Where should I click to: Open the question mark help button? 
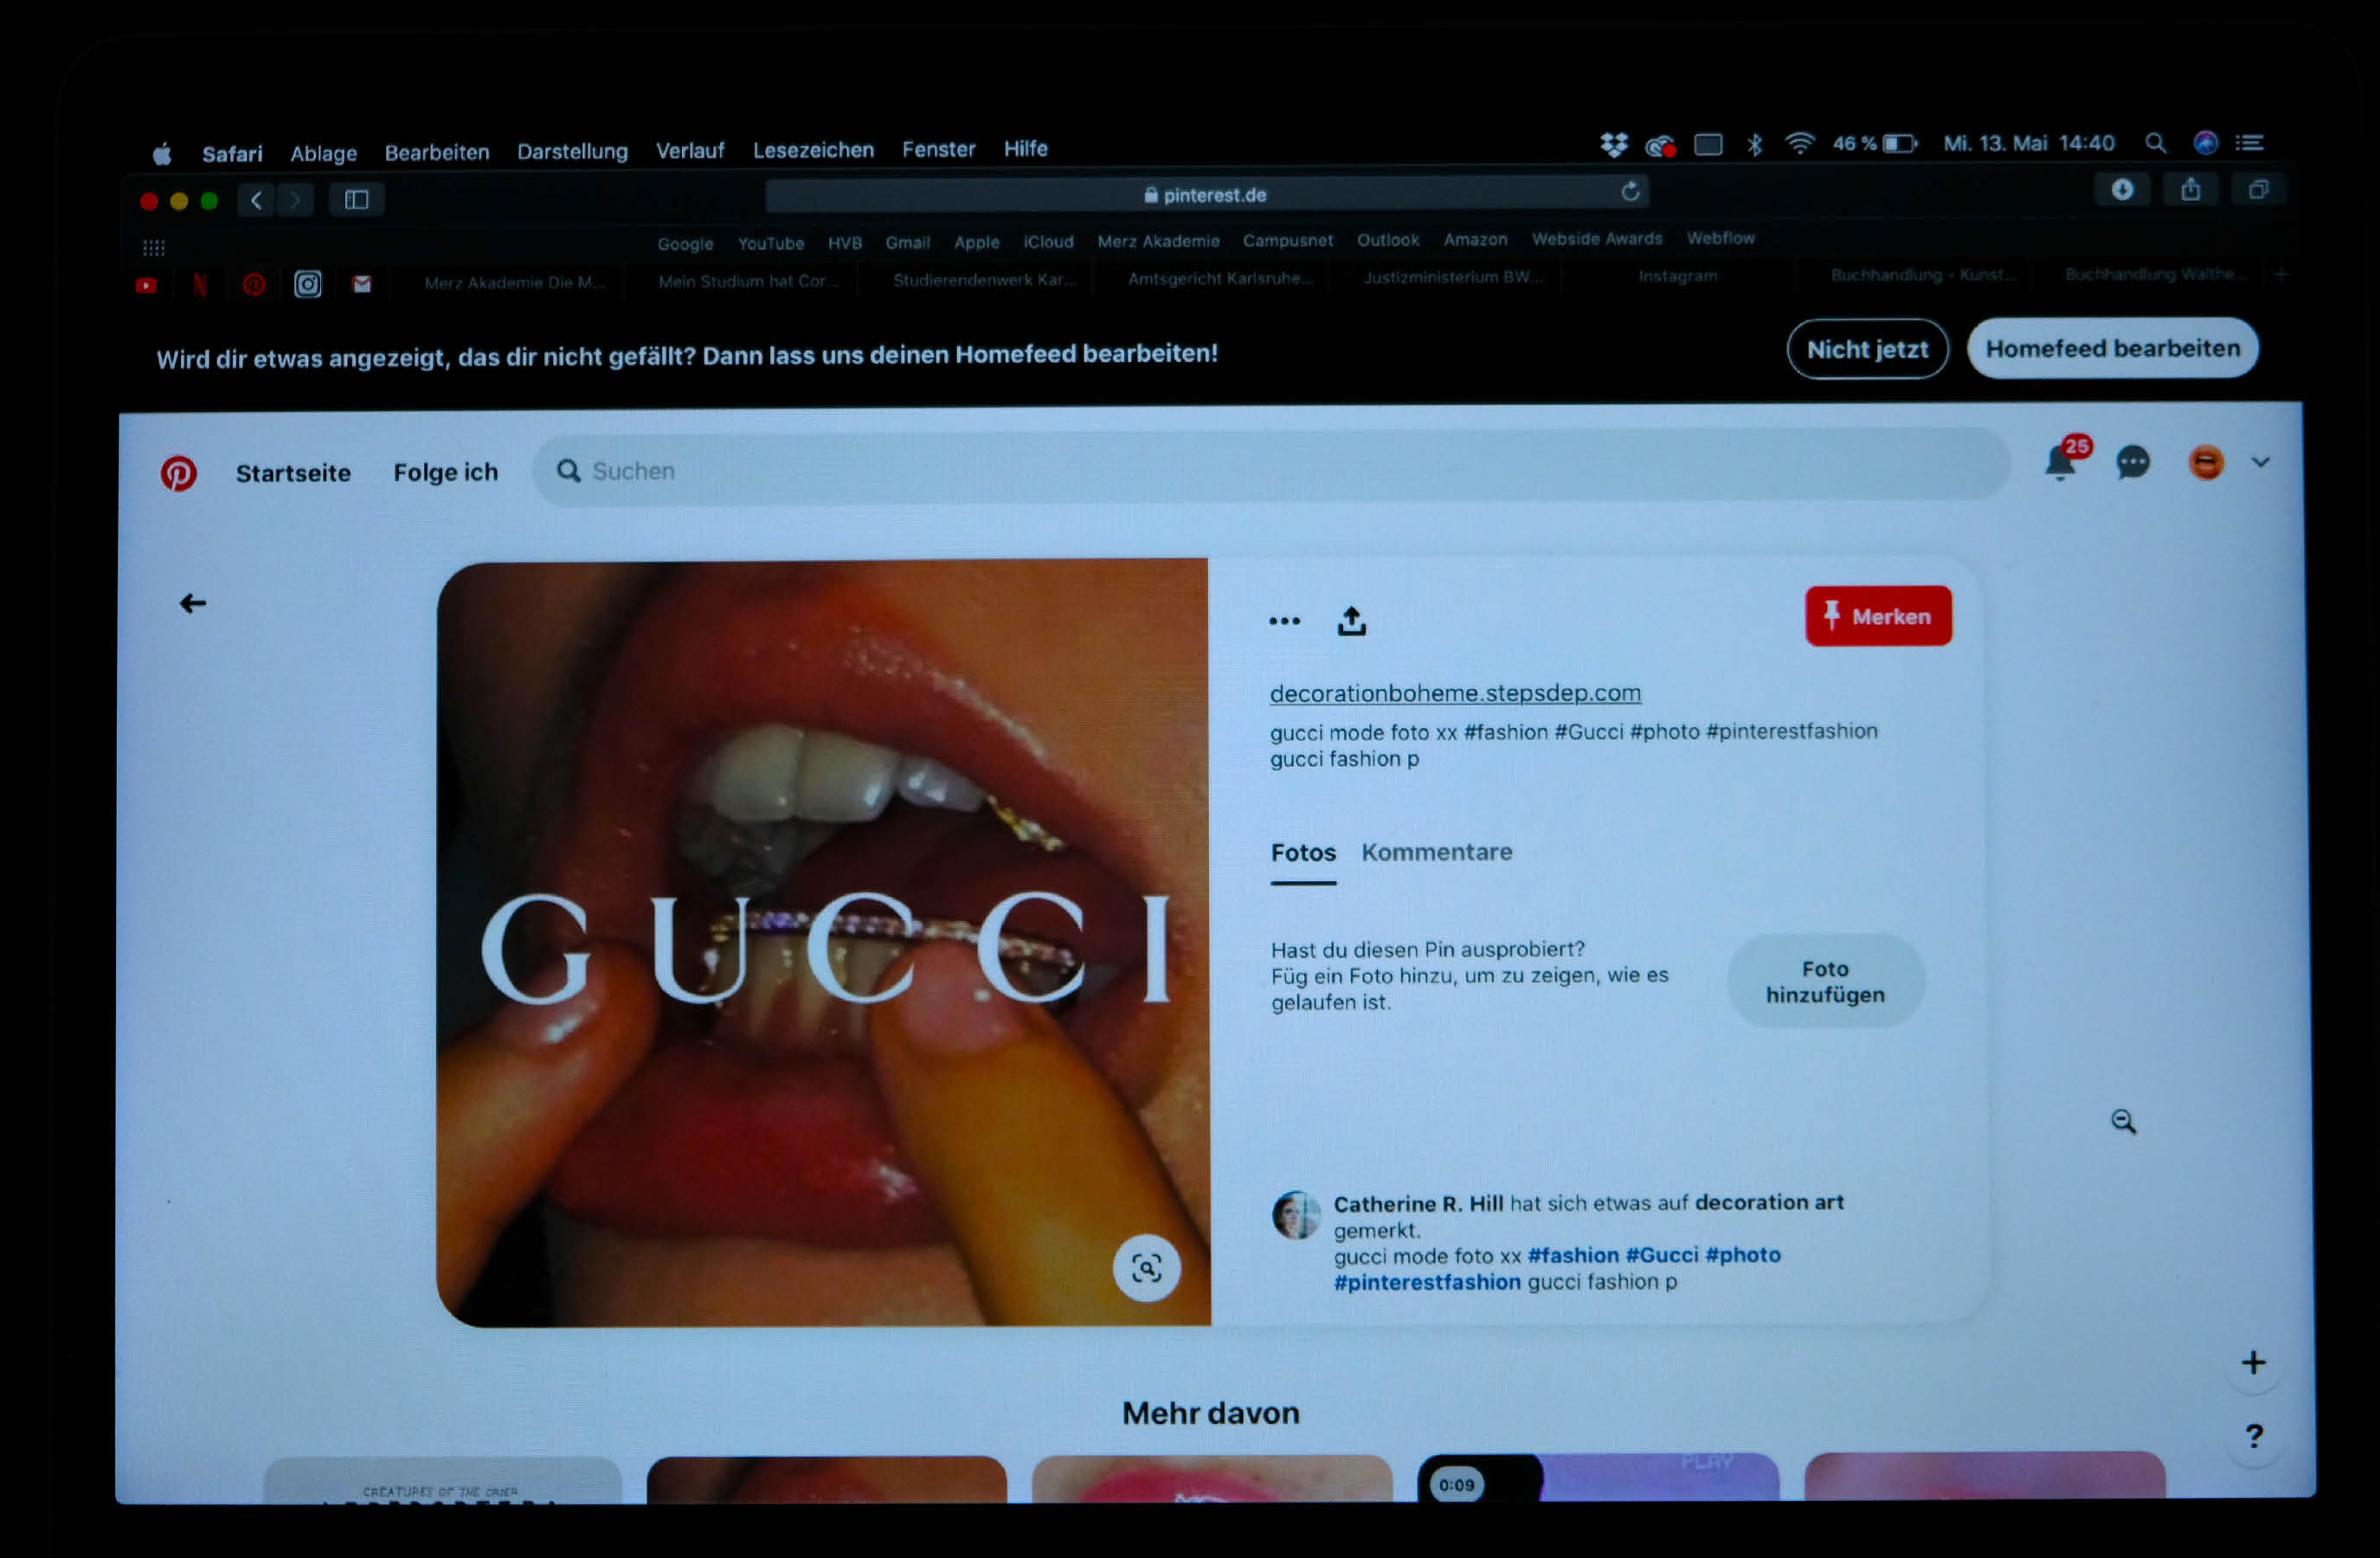click(2254, 1436)
